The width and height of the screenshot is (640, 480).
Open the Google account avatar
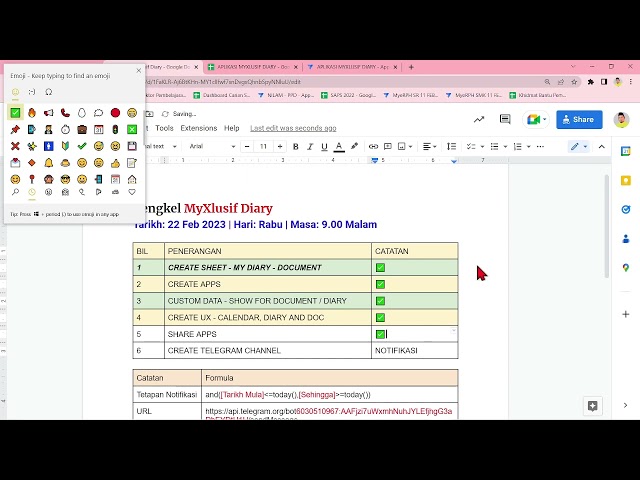(x=621, y=119)
